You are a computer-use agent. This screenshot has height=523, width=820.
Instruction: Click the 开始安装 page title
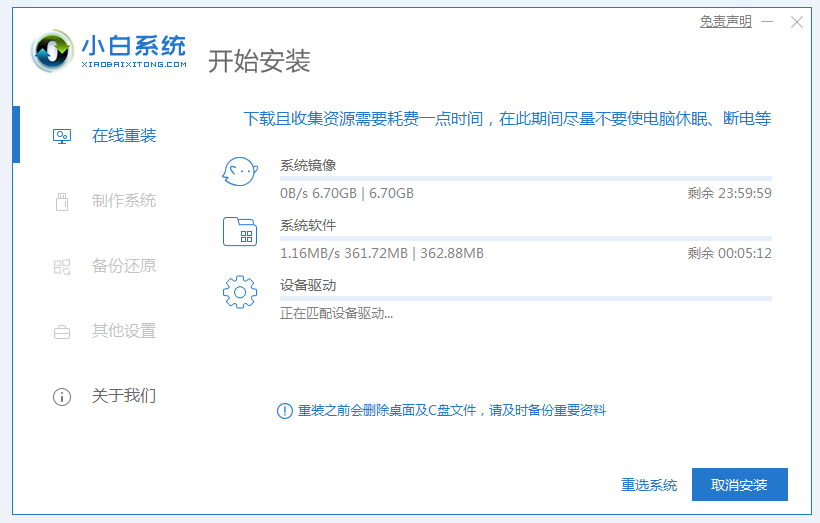click(259, 61)
